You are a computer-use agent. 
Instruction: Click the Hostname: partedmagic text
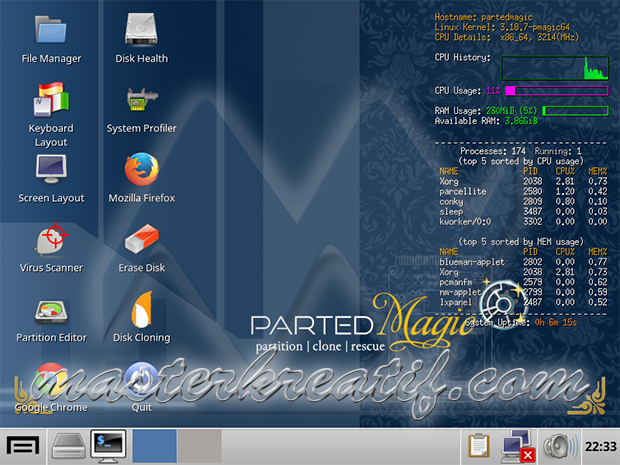click(484, 17)
